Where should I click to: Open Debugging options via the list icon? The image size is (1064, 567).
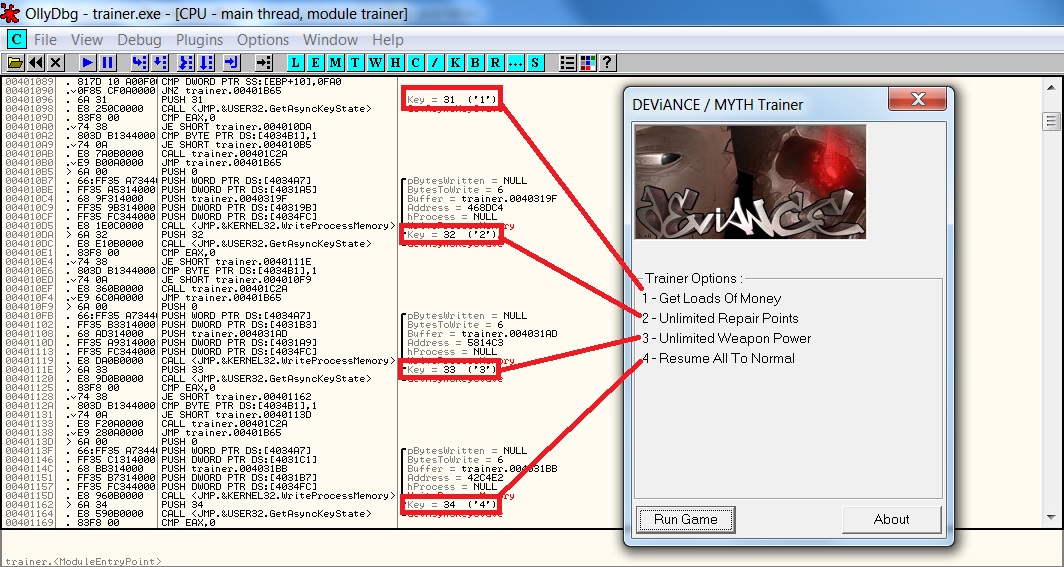click(567, 62)
